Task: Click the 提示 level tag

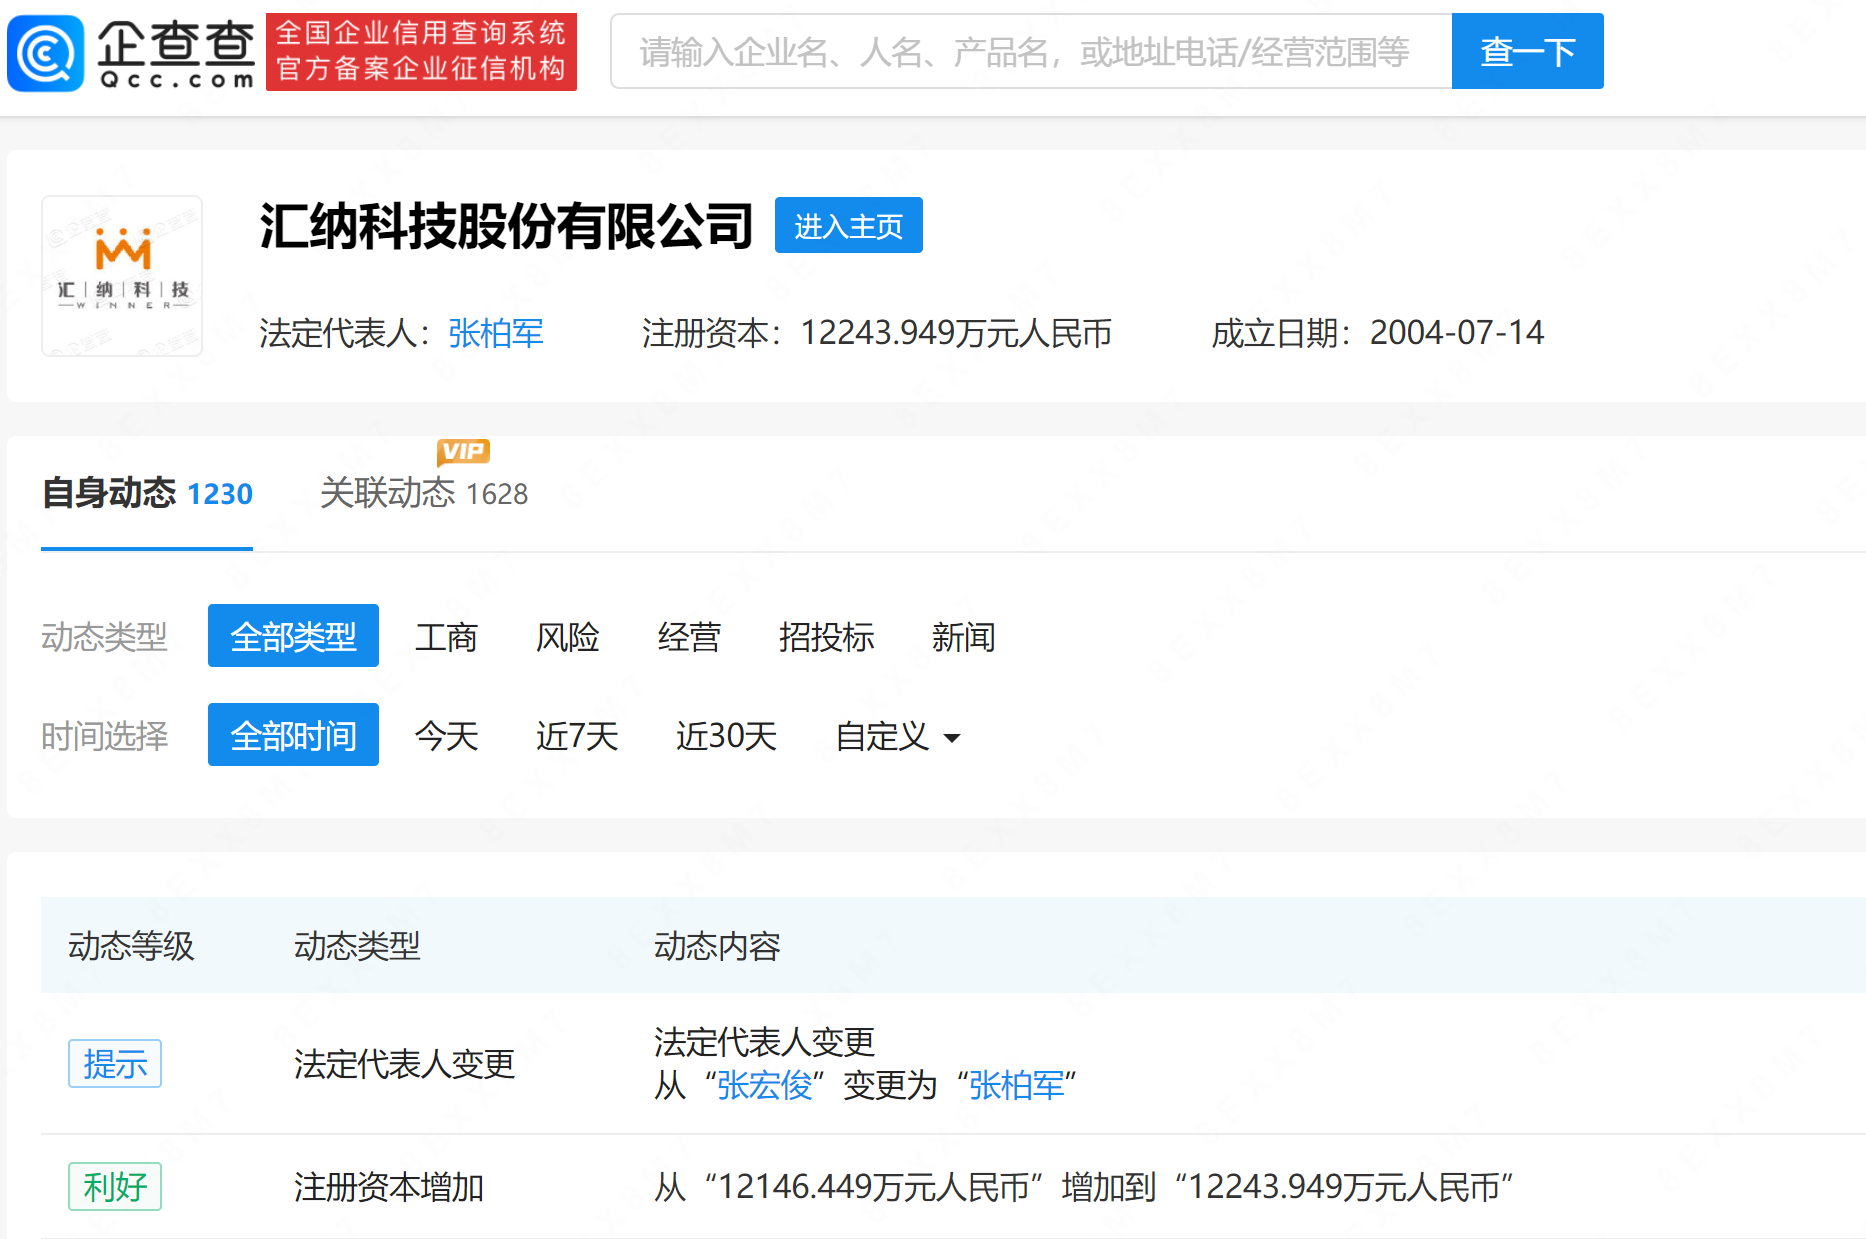Action: coord(115,1064)
